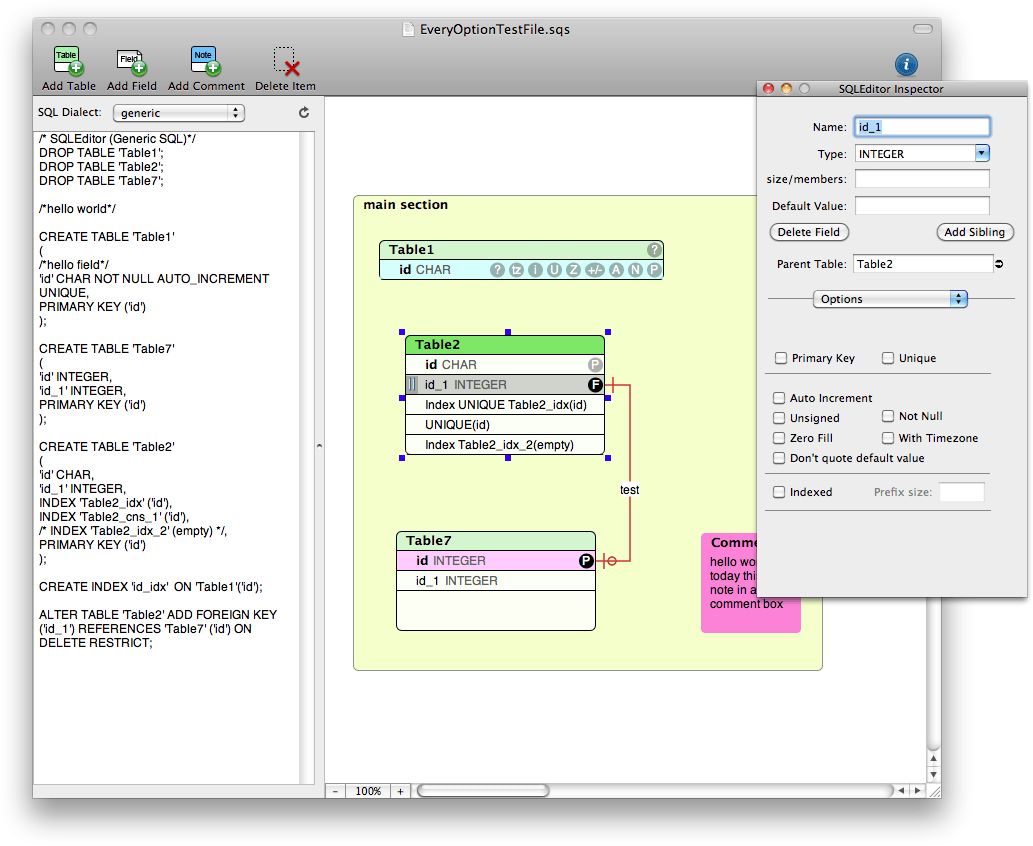Click the tz badge on Table1's id field
Image resolution: width=1033 pixels, height=846 pixels.
tap(516, 270)
